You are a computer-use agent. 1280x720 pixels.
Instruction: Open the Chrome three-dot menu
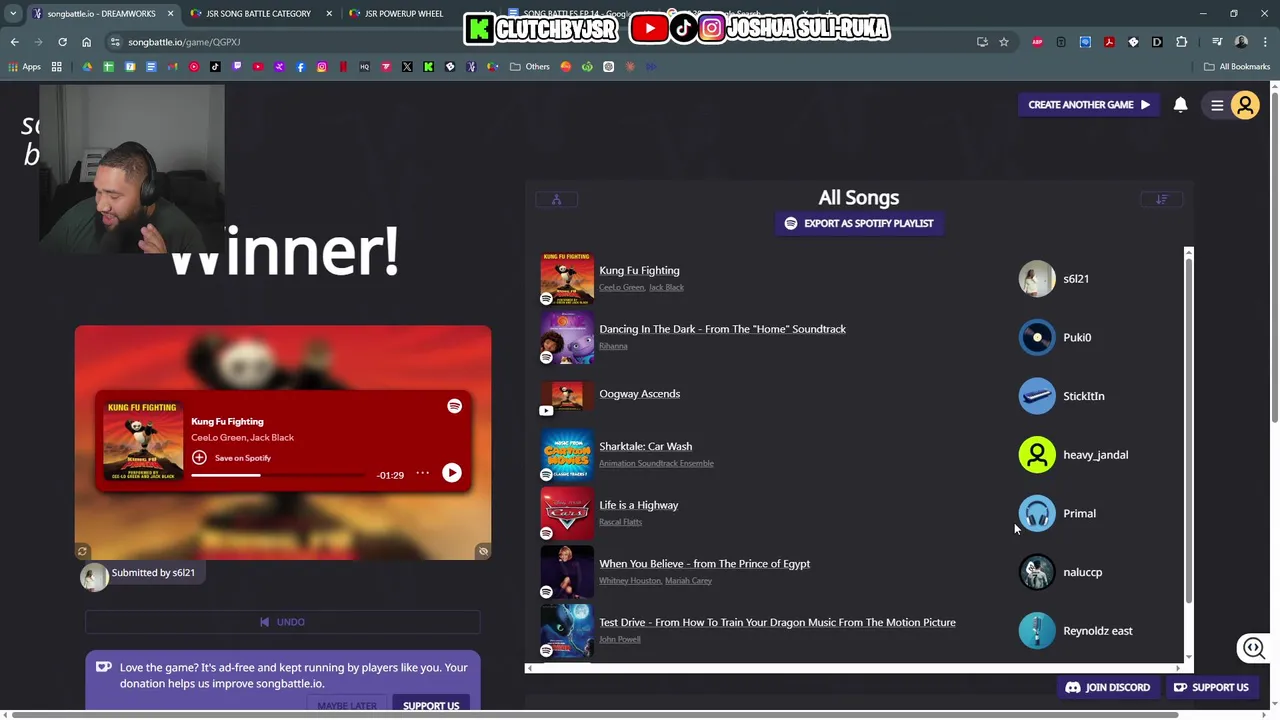[1265, 42]
